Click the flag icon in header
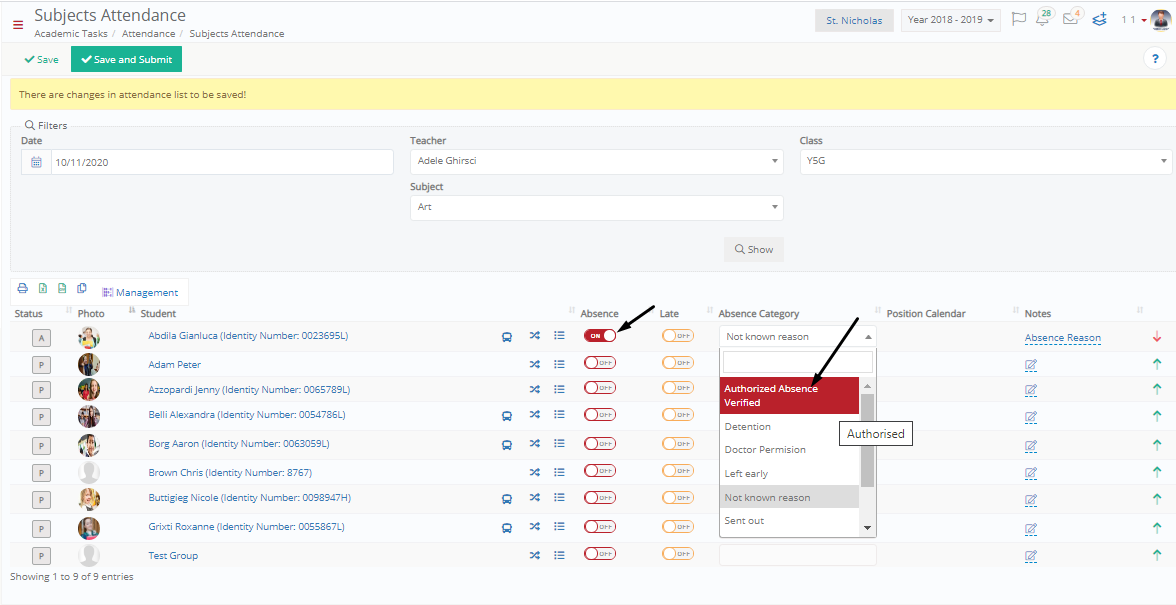 pos(1018,19)
